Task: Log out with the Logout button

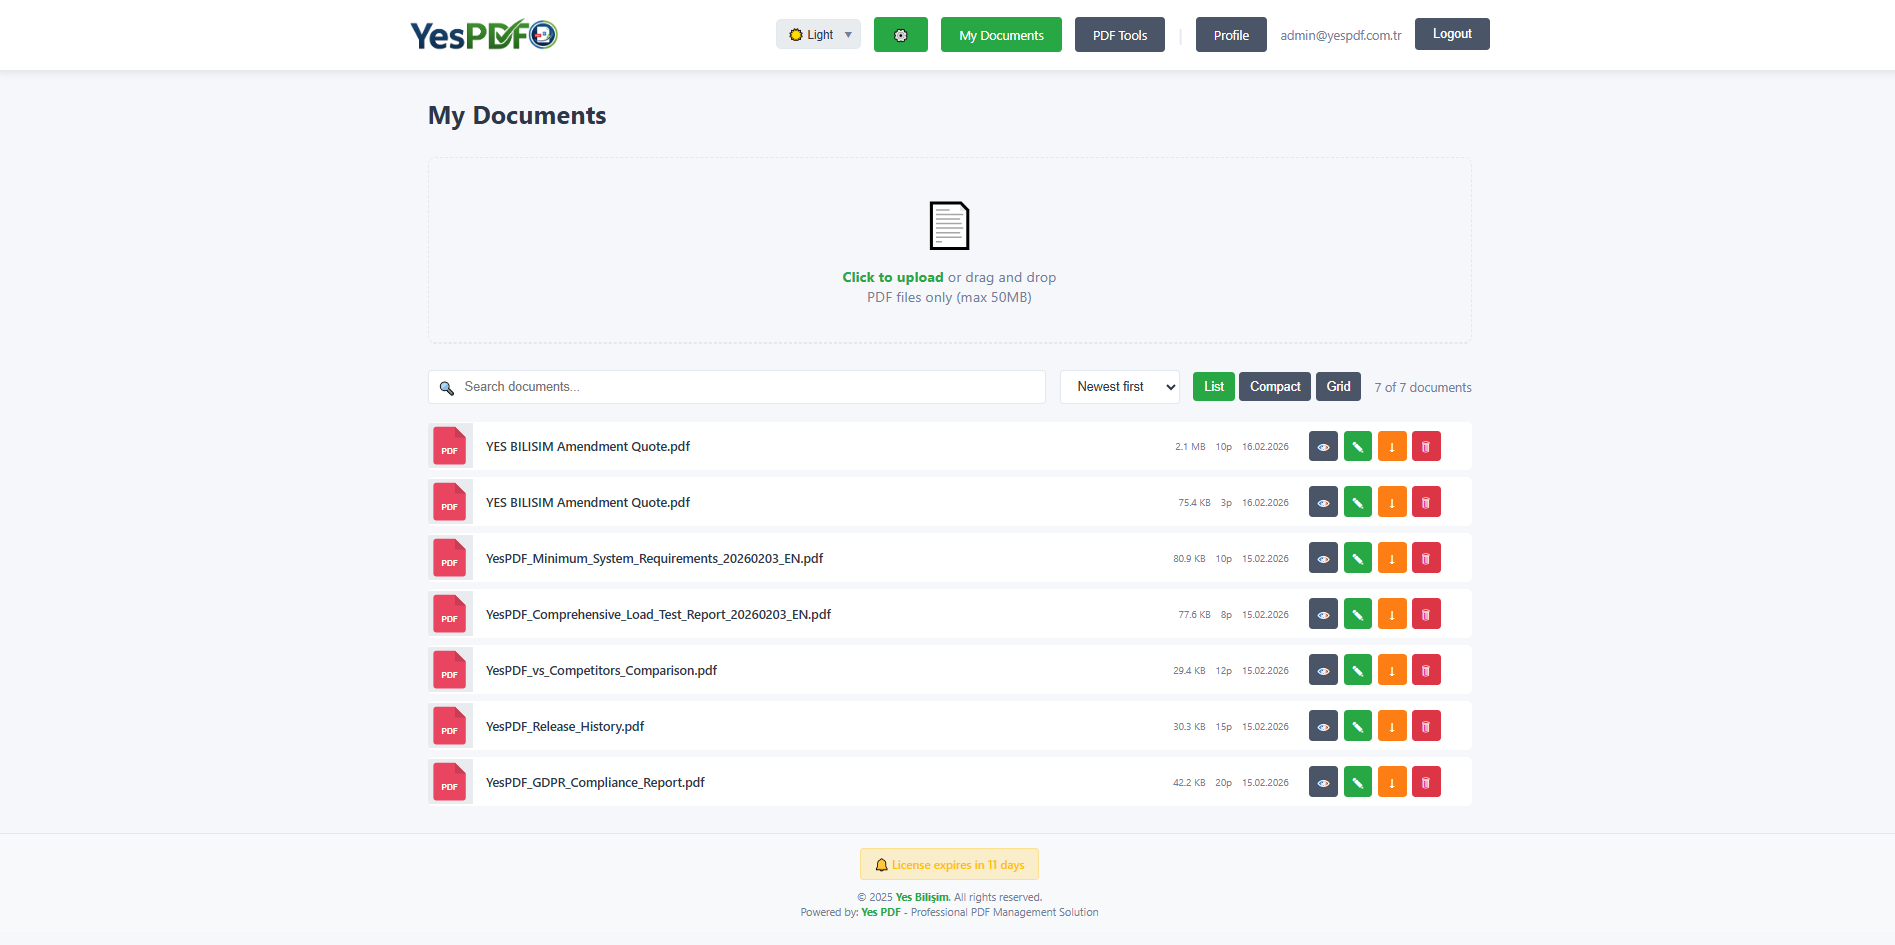Action: (1452, 34)
